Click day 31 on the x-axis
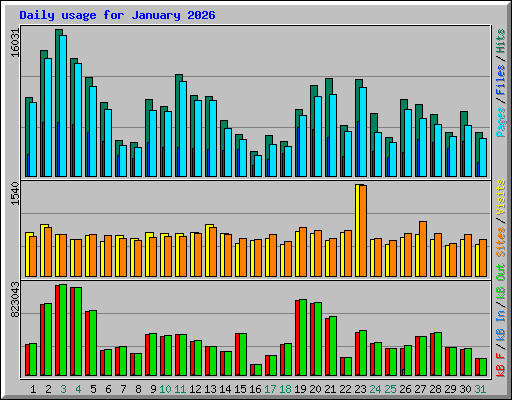Image resolution: width=512 pixels, height=400 pixels. (x=480, y=389)
